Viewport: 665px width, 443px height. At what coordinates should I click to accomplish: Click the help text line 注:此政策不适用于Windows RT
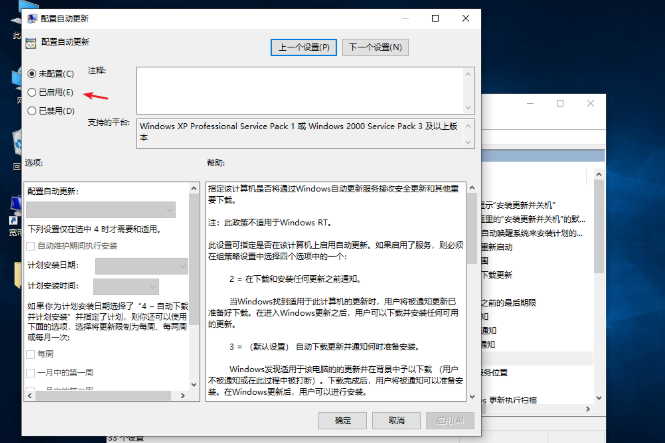pyautogui.click(x=269, y=223)
